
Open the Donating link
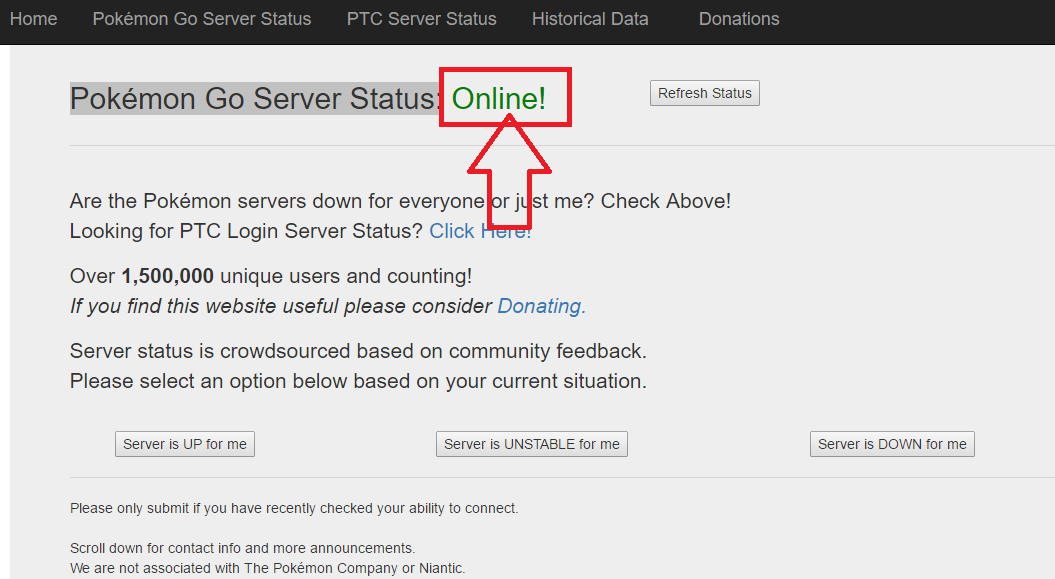coord(542,306)
